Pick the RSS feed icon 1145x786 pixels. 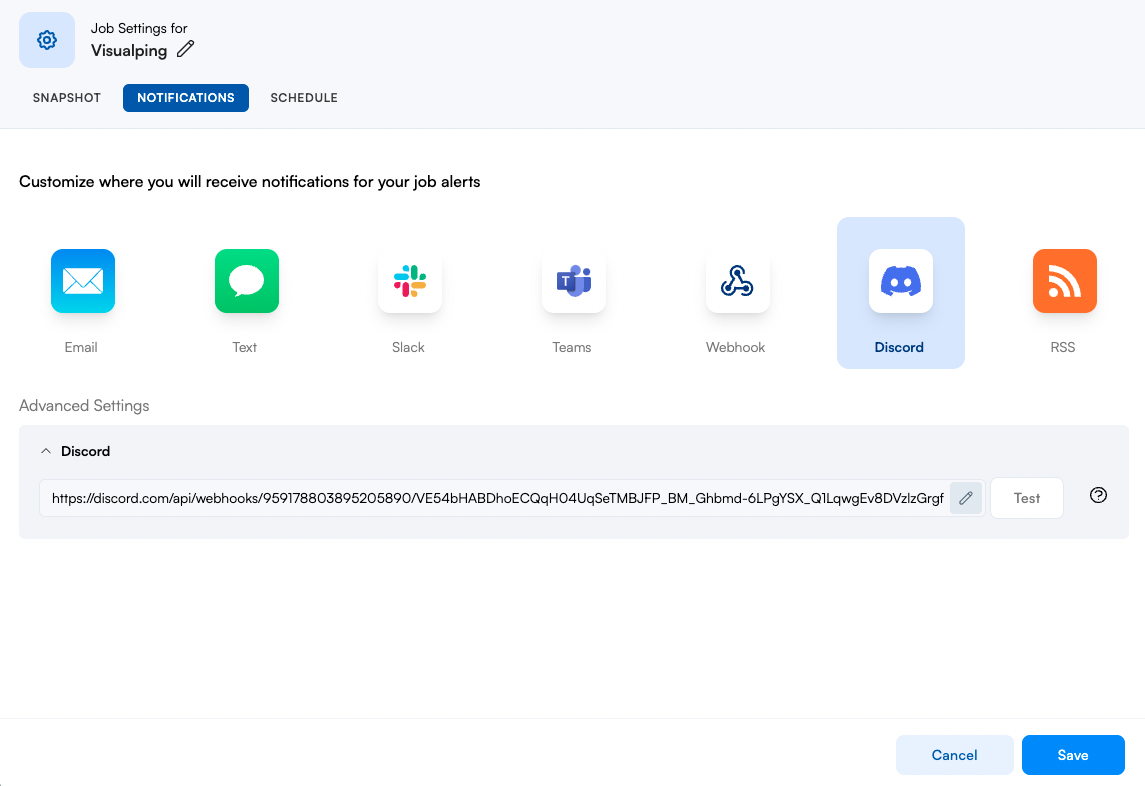[x=1065, y=281]
